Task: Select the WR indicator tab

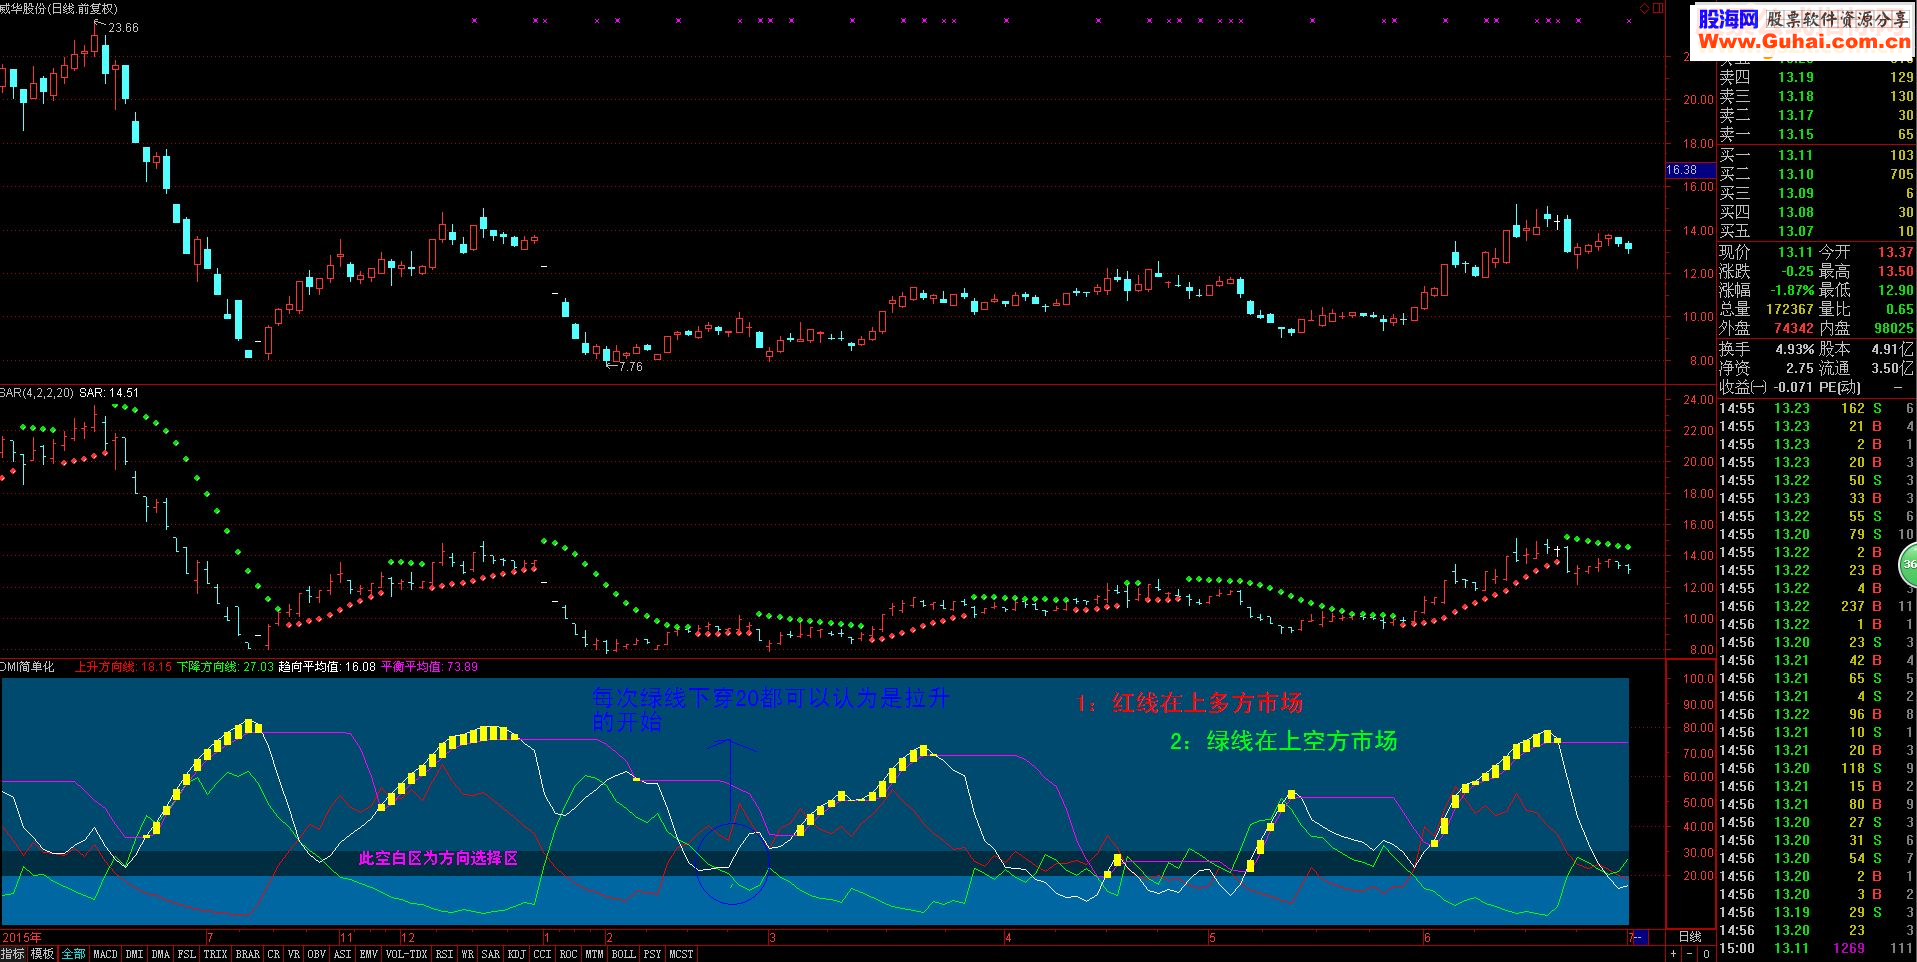Action: pyautogui.click(x=467, y=954)
